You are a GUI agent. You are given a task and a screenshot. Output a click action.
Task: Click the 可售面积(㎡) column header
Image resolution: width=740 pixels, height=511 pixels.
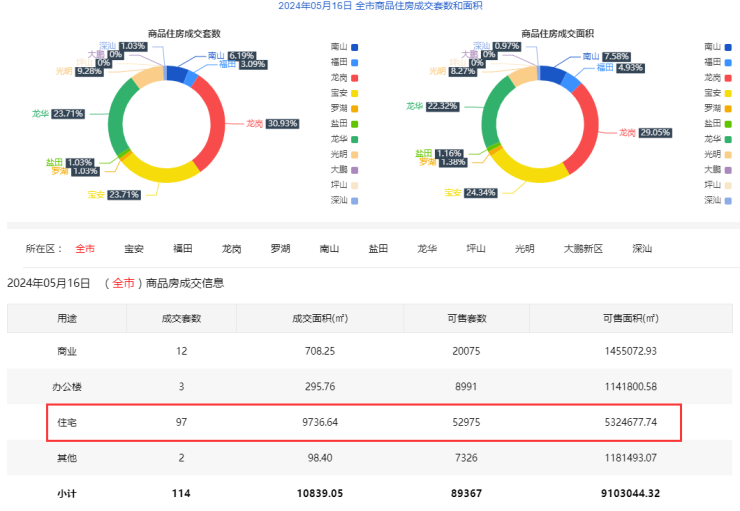pos(629,318)
